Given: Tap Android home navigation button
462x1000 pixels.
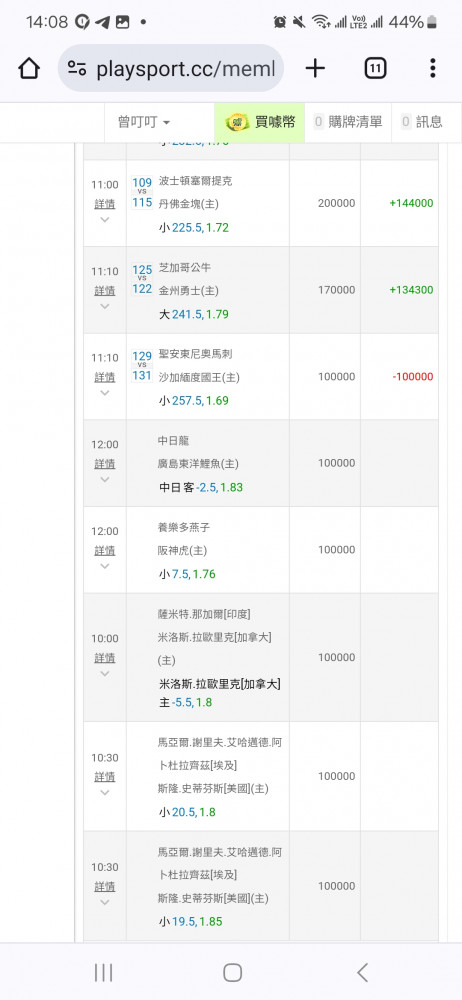Looking at the screenshot, I should pyautogui.click(x=232, y=972).
